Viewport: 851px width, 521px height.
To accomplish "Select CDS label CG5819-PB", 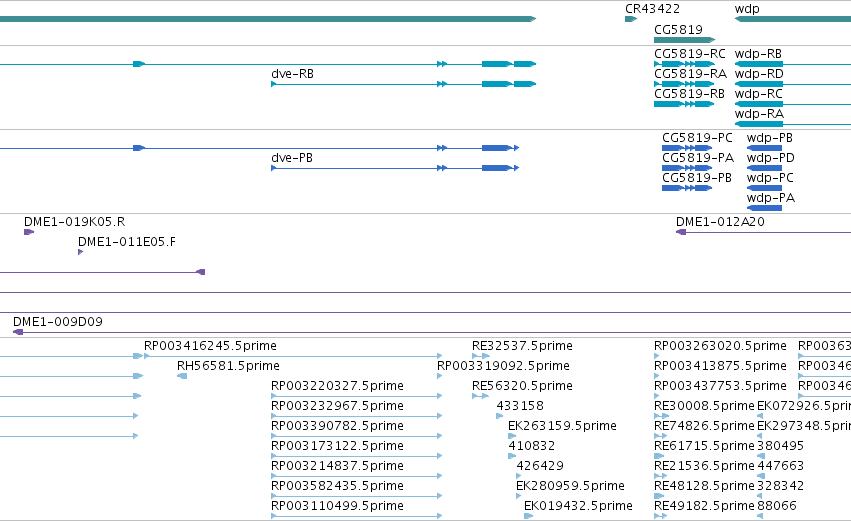I will tap(697, 178).
